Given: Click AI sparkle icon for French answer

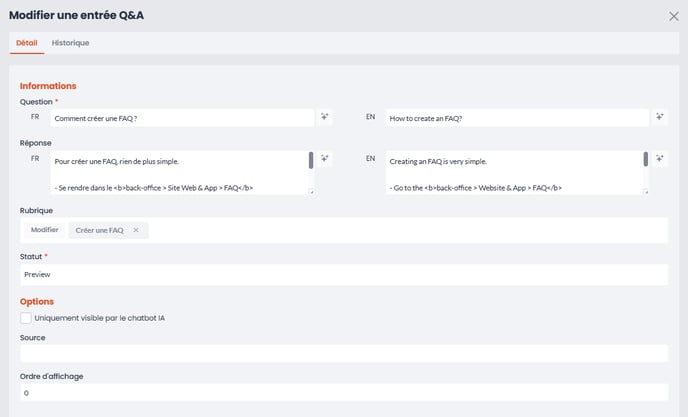Looking at the screenshot, I should pyautogui.click(x=324, y=158).
